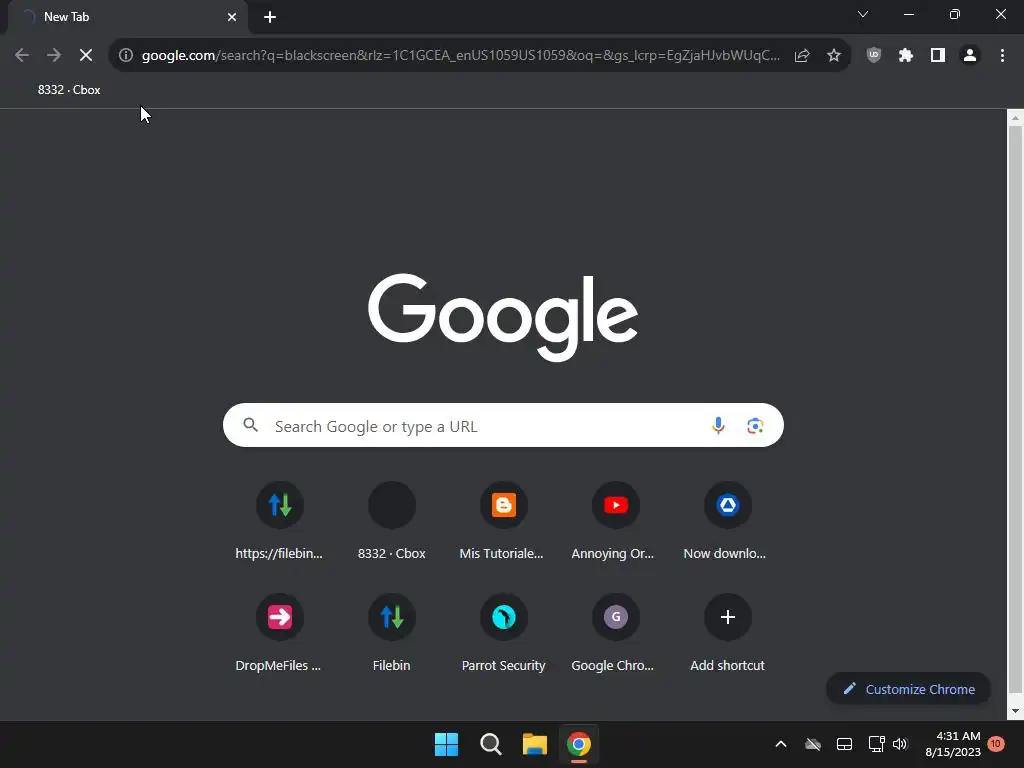Open the Parrot Security shortcut

(x=504, y=633)
